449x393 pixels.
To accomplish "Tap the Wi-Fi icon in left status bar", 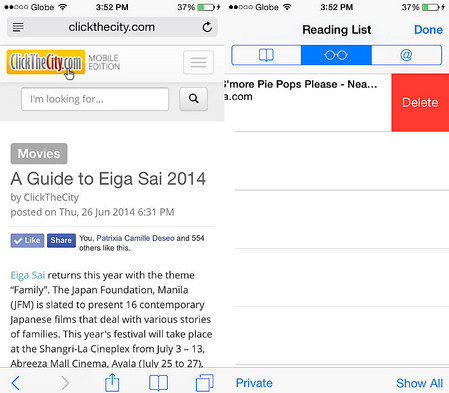I will 62,7.
